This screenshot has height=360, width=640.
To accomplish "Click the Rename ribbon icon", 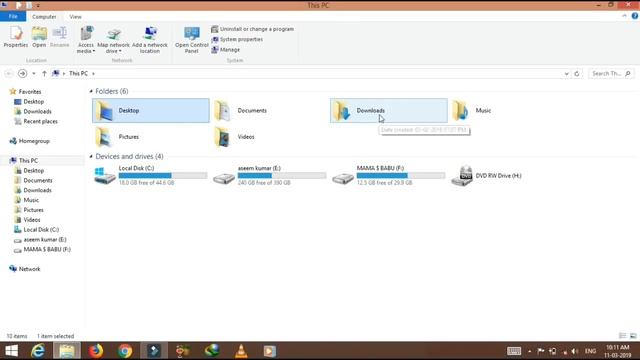I will (x=60, y=37).
